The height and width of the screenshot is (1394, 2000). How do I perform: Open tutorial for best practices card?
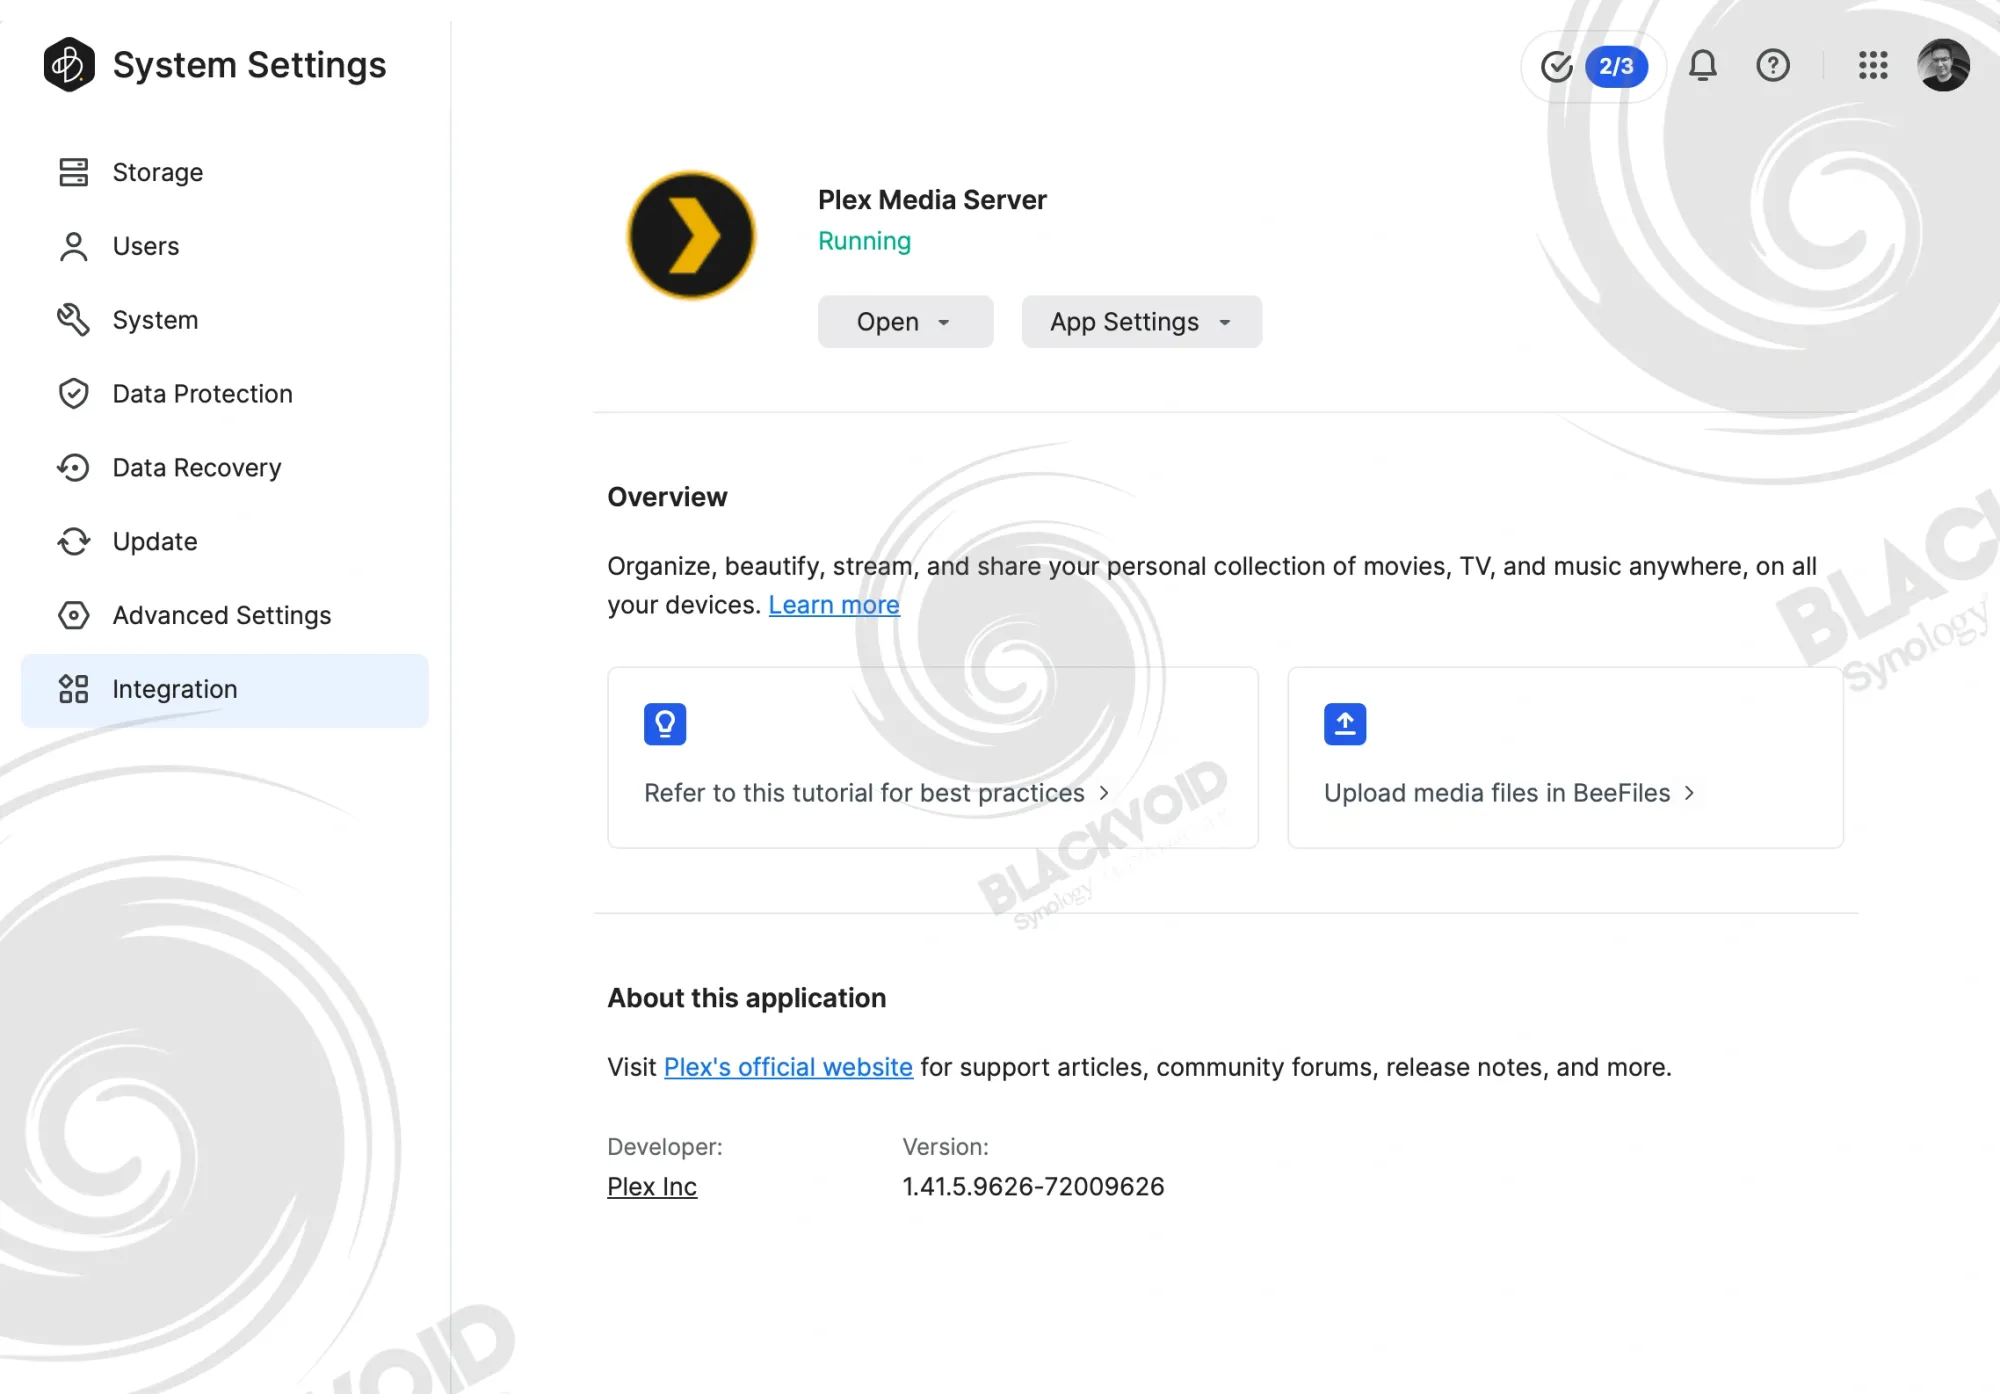933,758
